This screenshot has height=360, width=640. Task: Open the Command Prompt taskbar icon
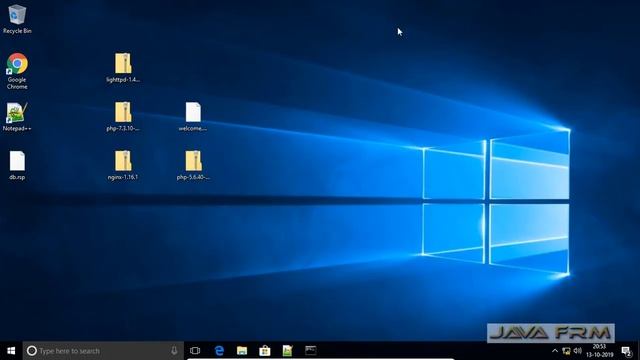point(311,351)
